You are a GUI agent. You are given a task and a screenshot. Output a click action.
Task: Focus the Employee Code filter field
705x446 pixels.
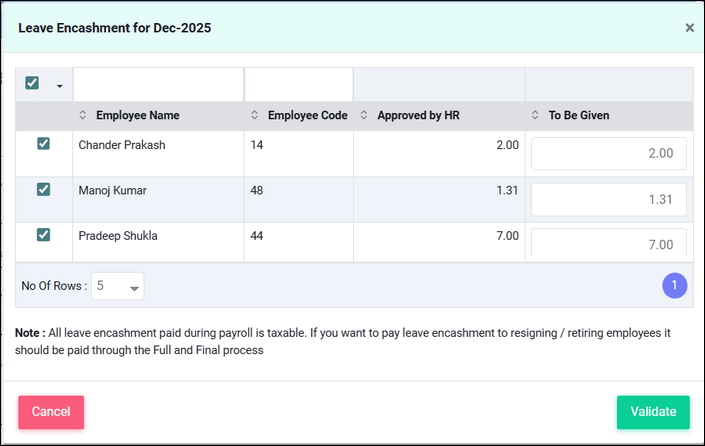pyautogui.click(x=298, y=84)
